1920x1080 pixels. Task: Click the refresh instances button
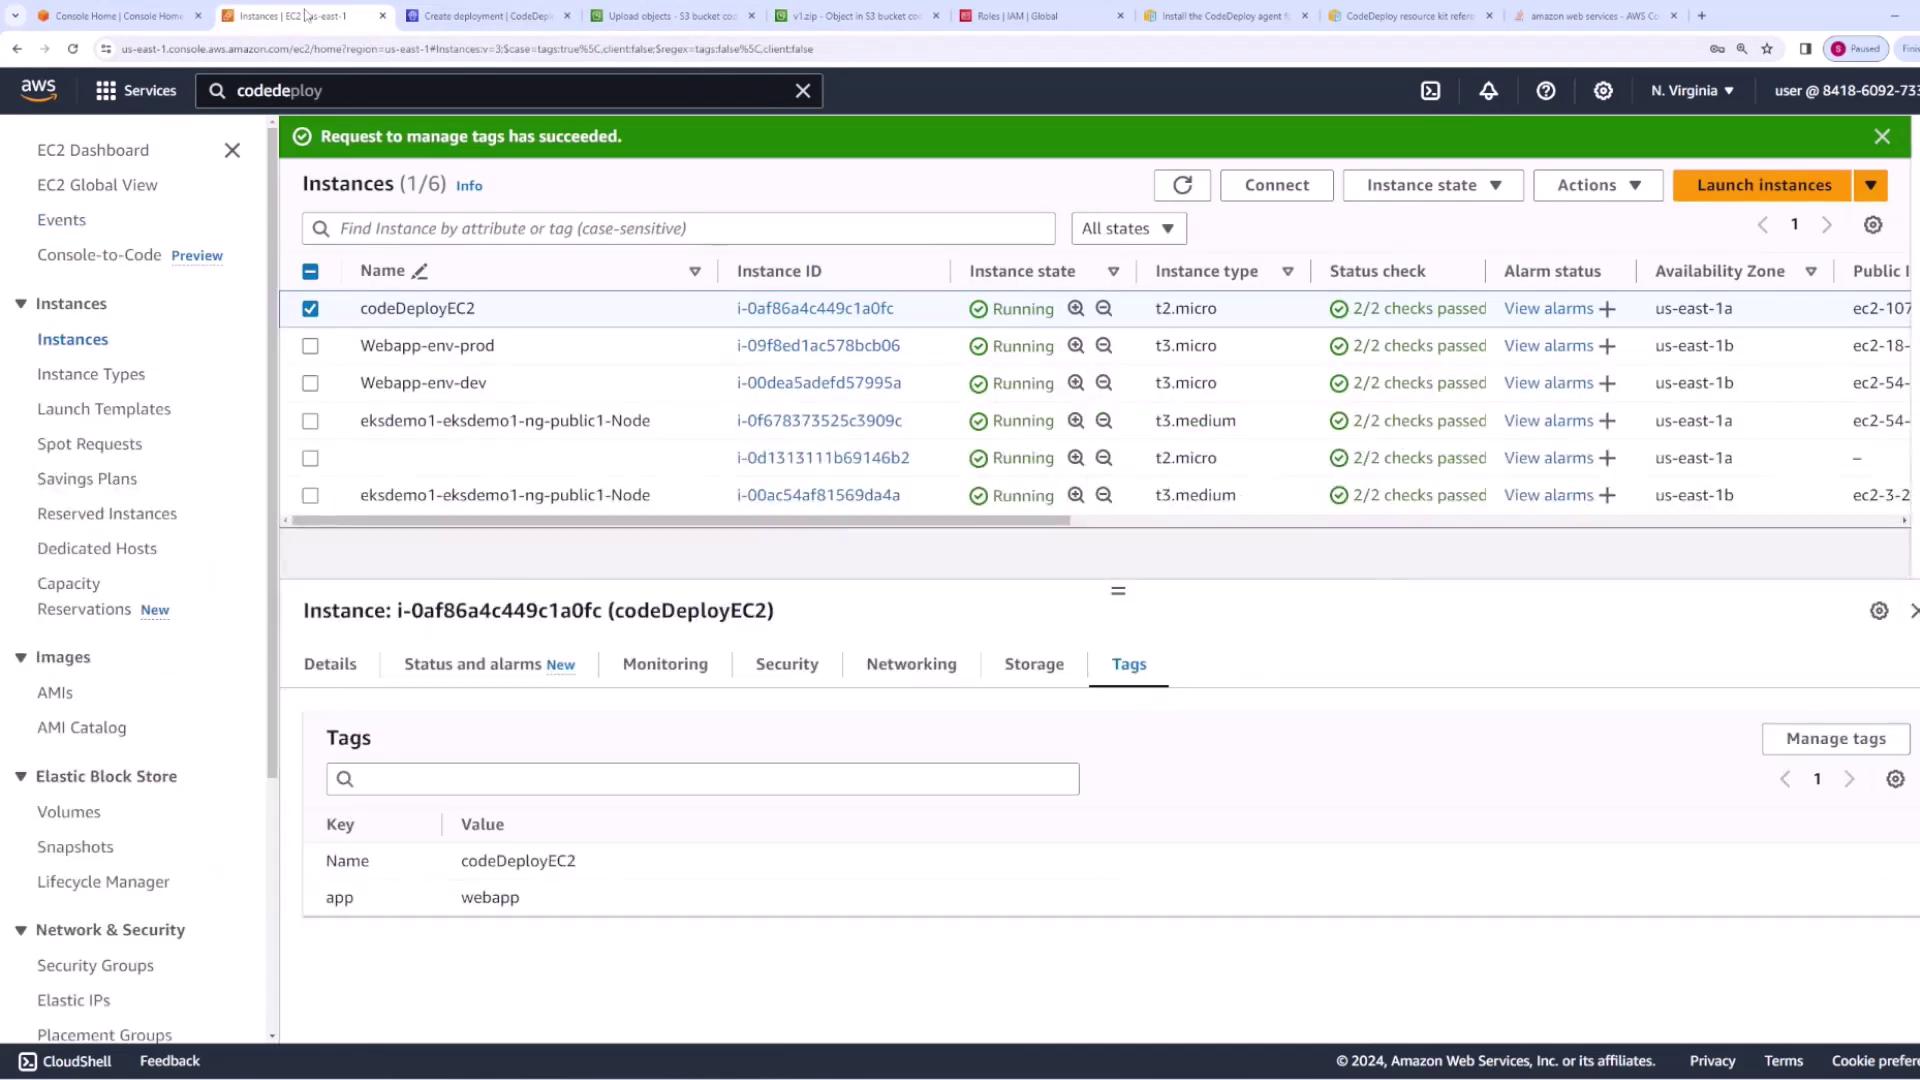pos(1182,185)
